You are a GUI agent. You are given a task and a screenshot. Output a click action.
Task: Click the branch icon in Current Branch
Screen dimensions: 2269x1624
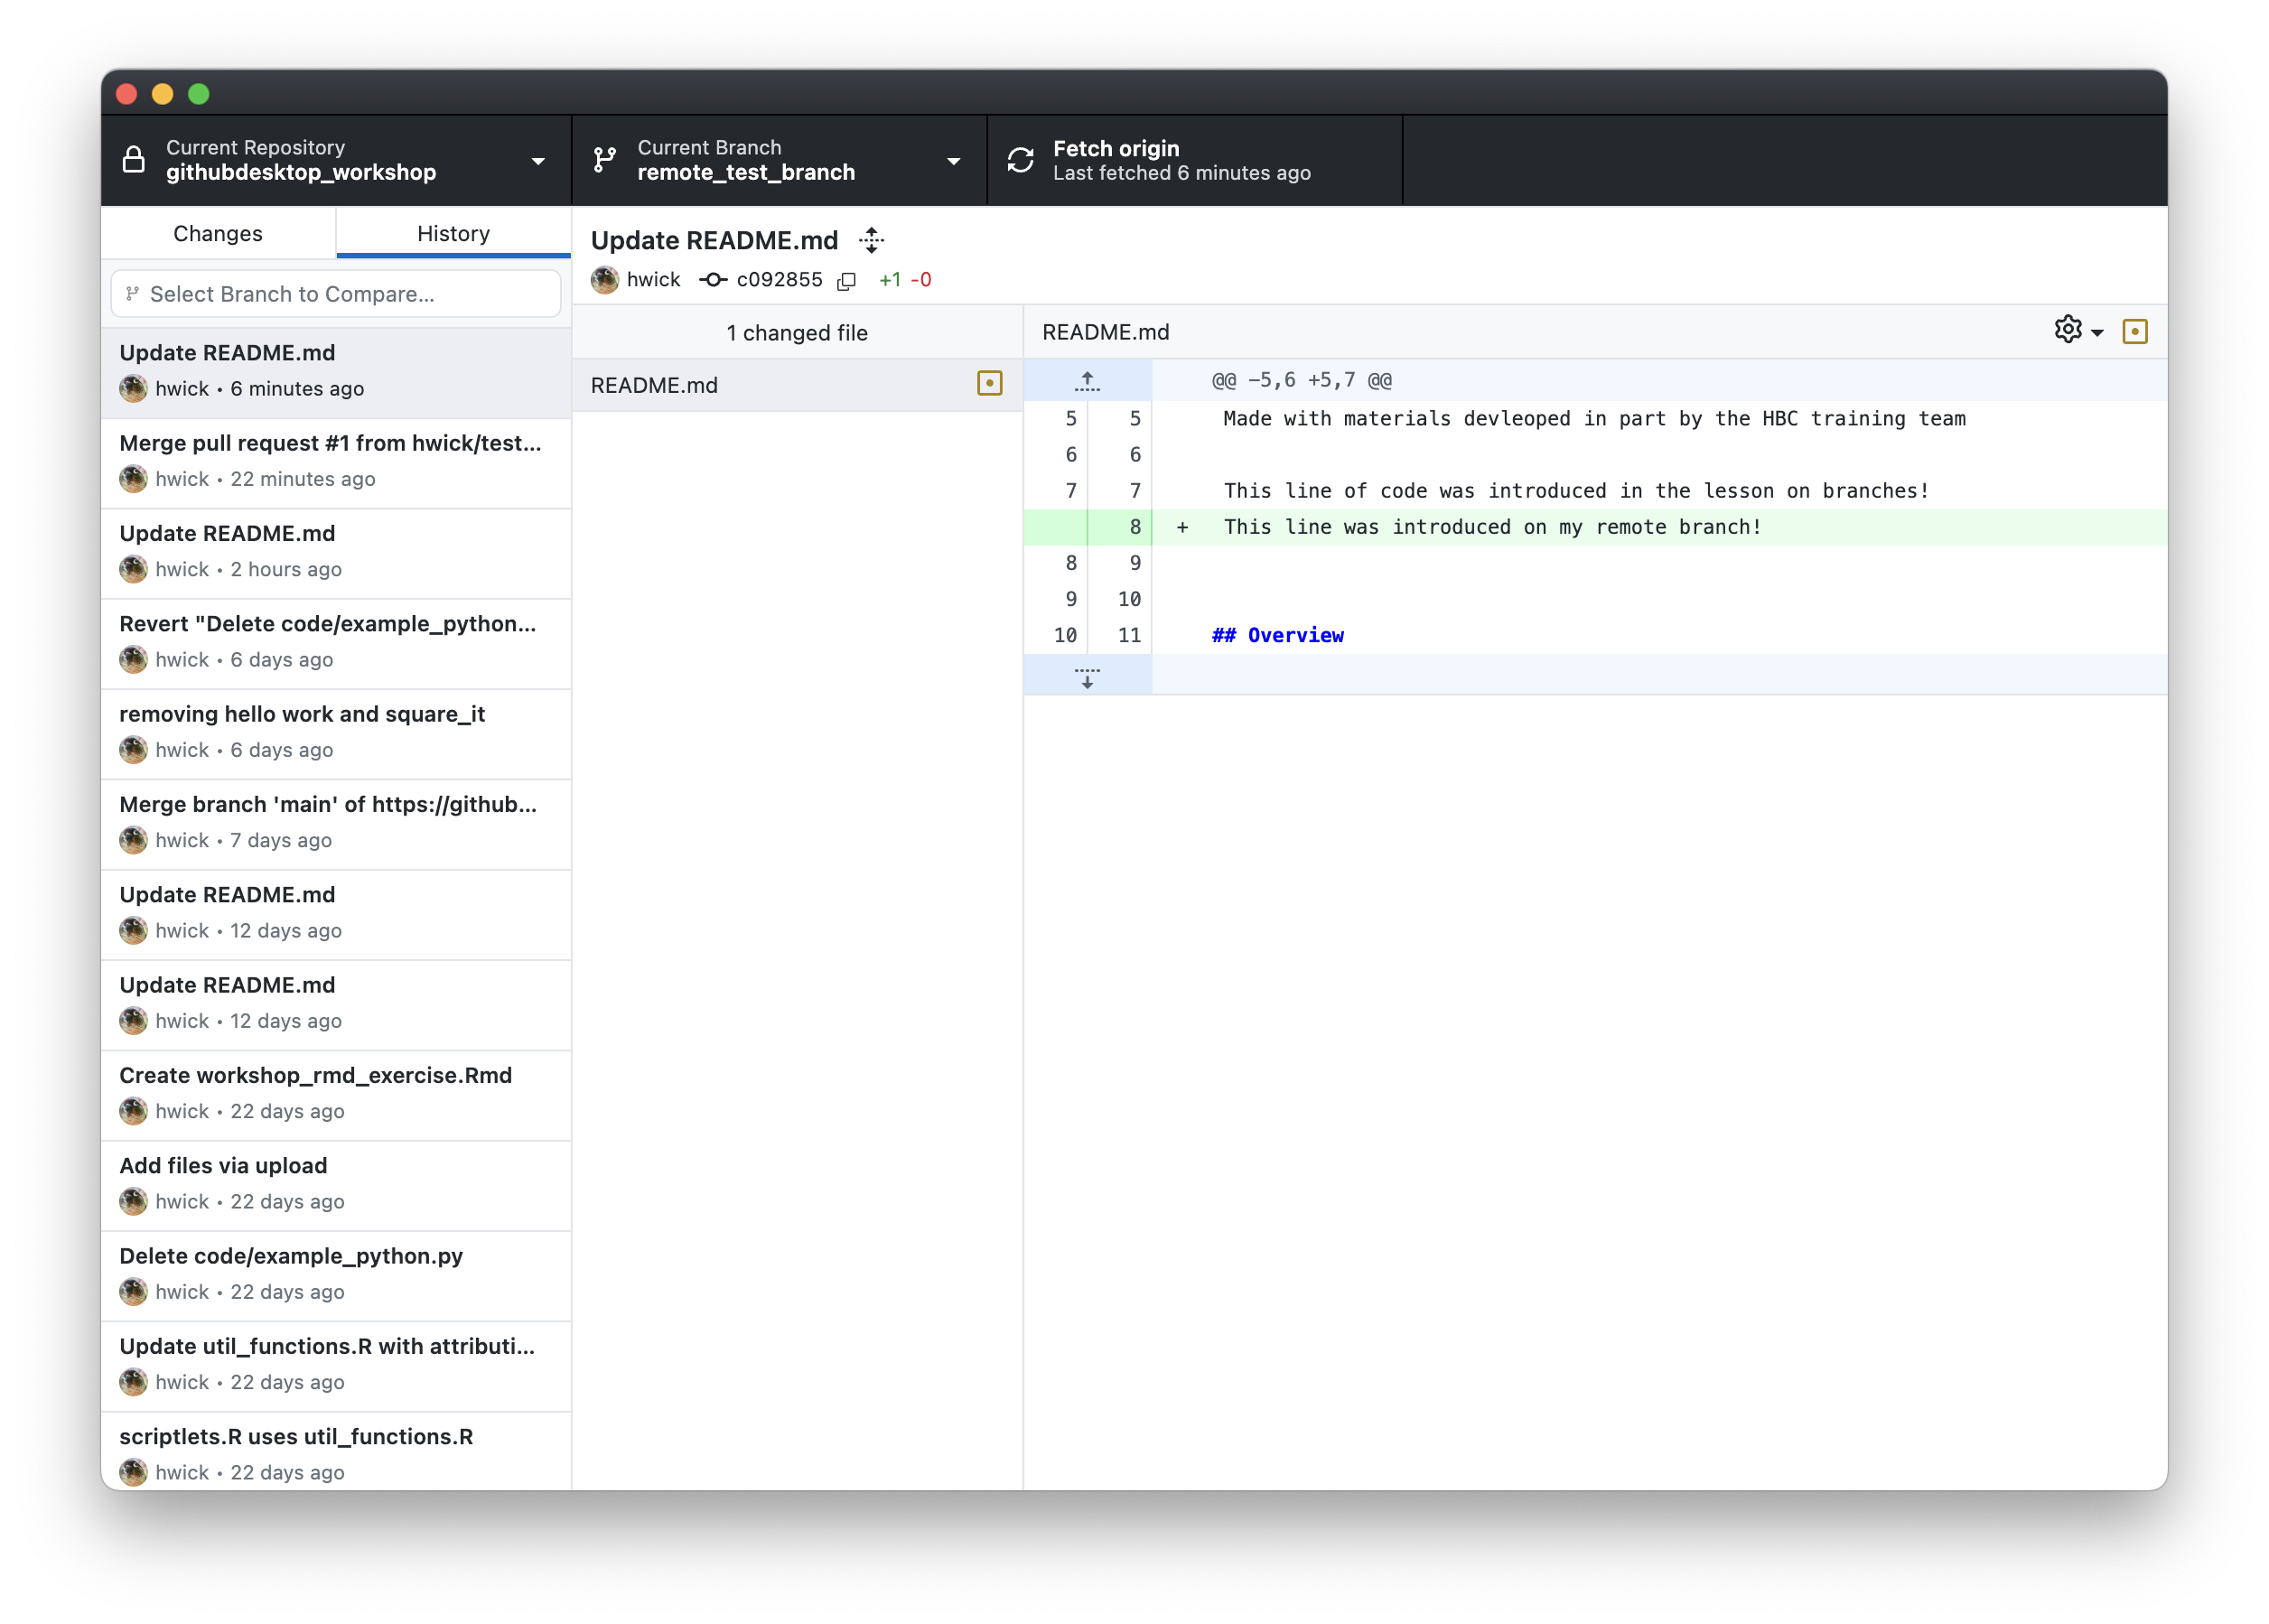click(x=605, y=160)
